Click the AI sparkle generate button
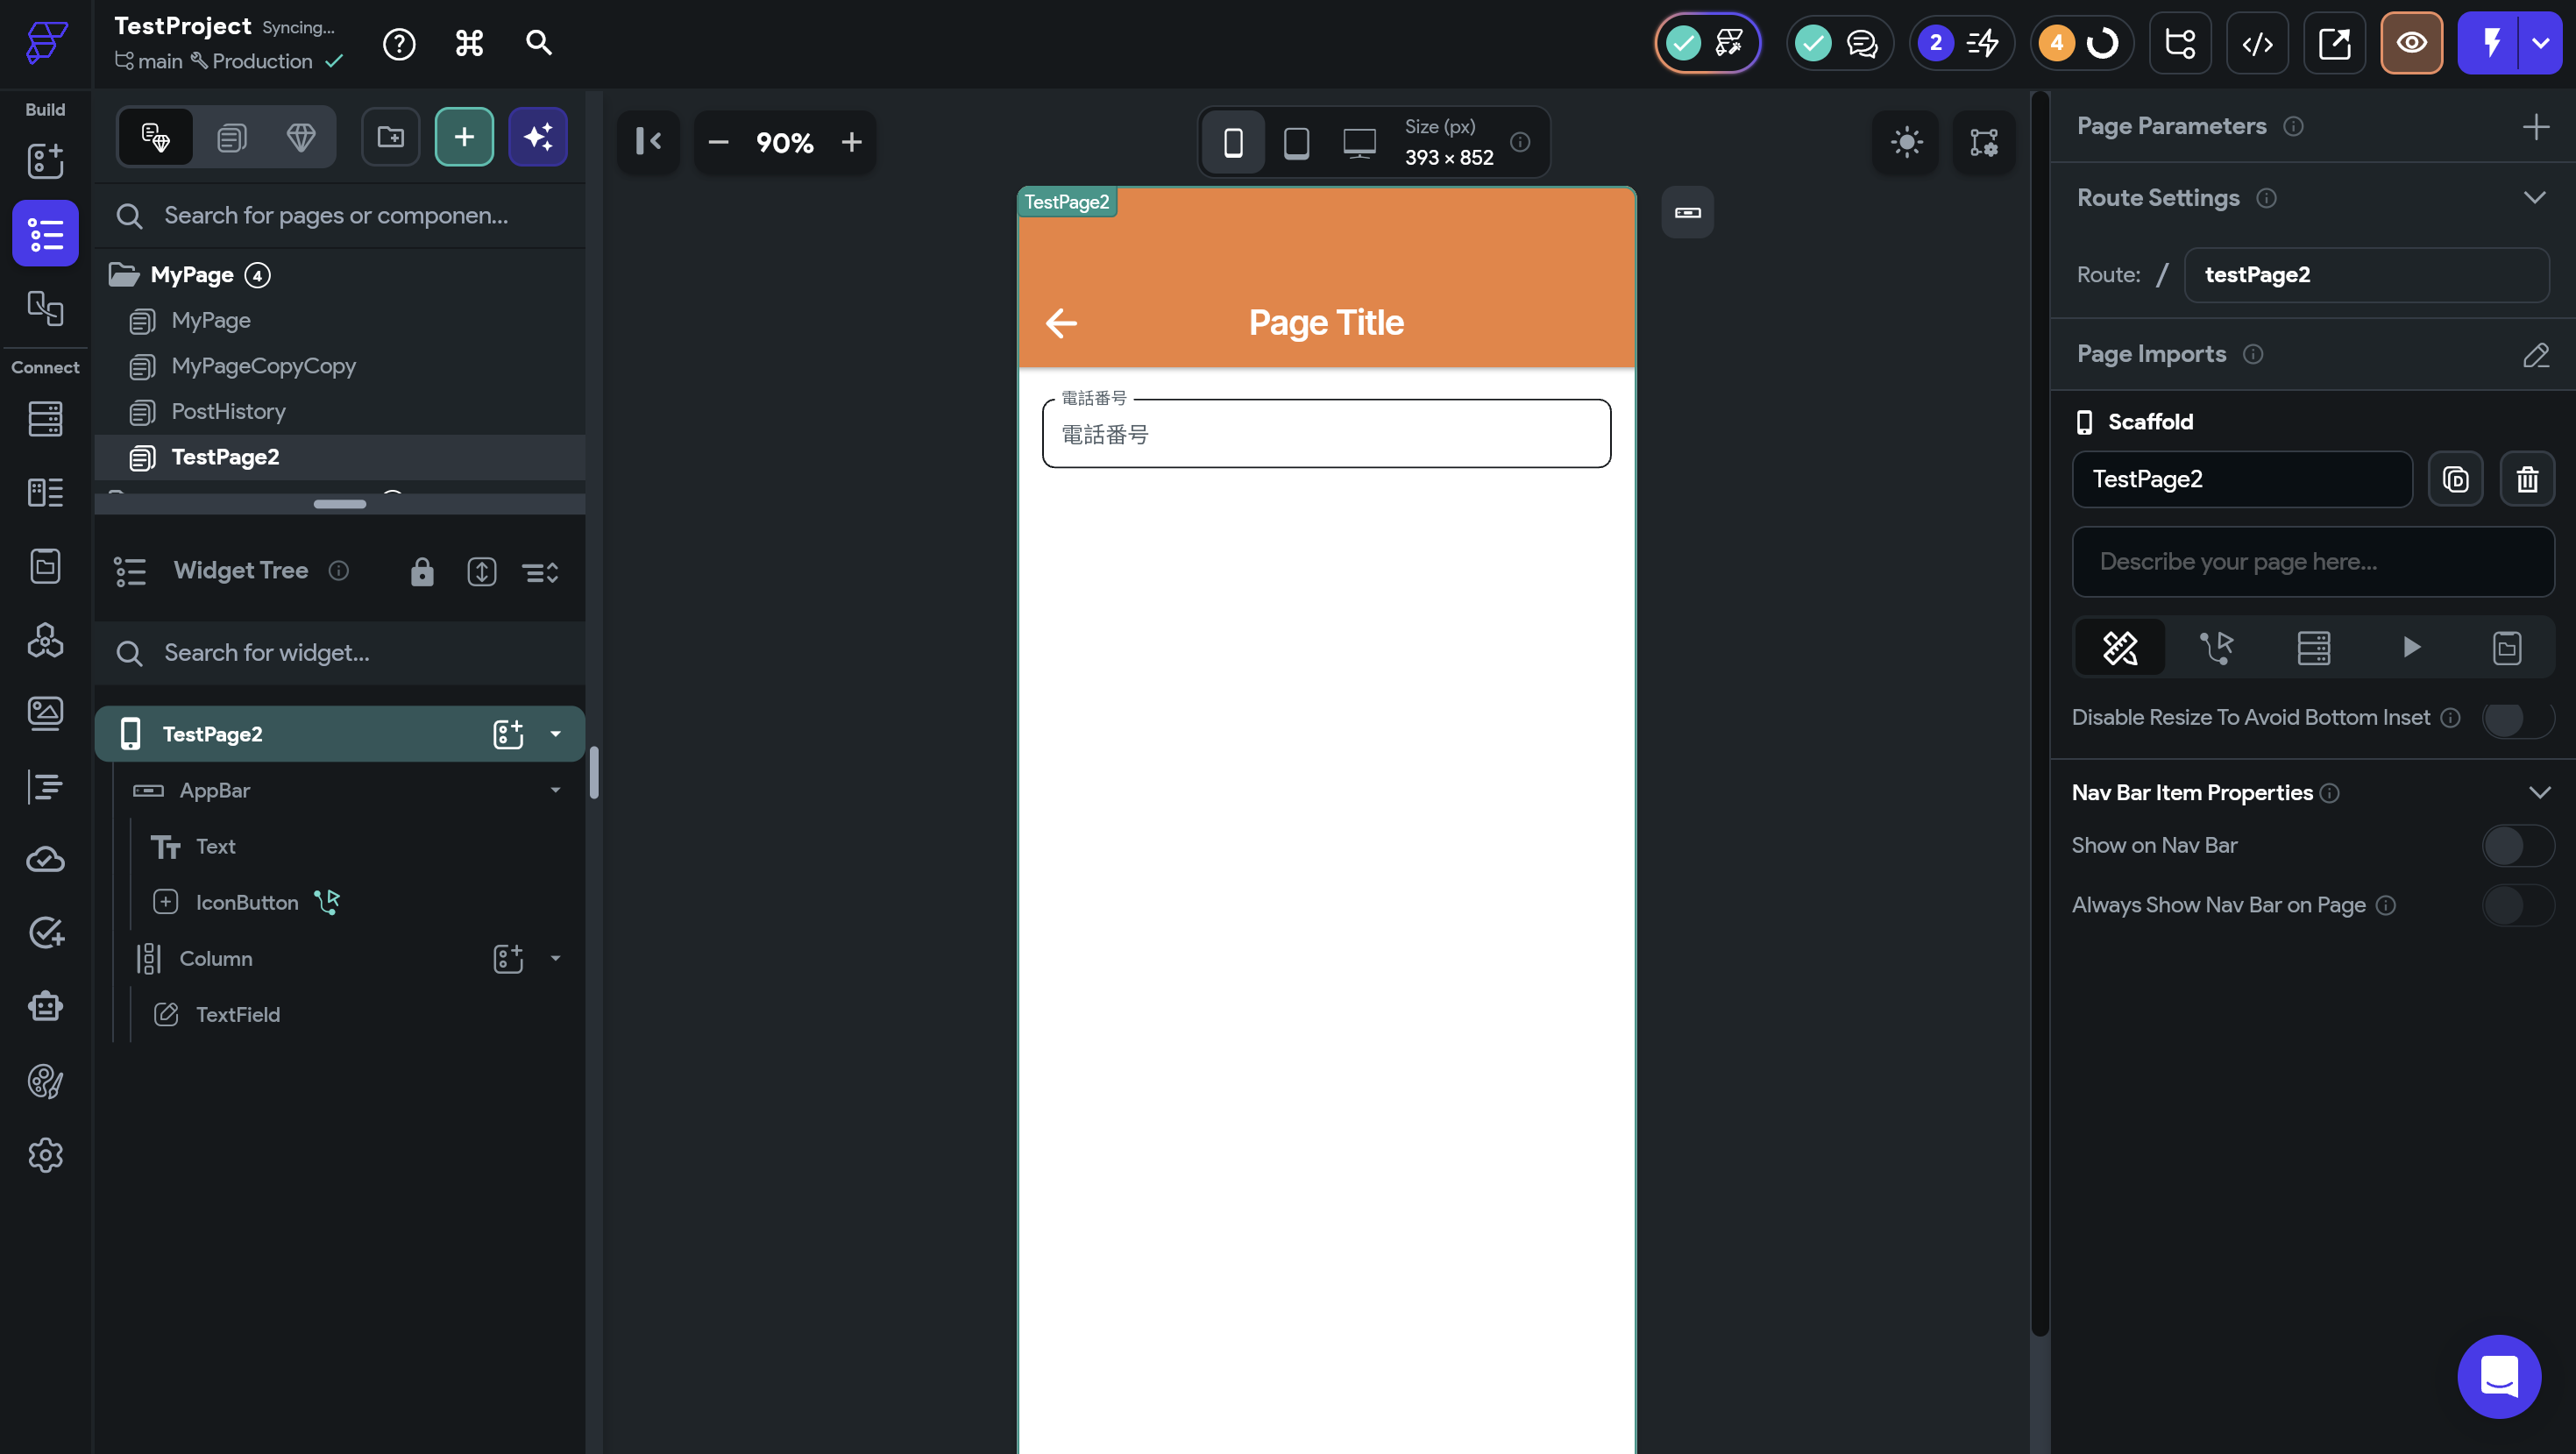The image size is (2576, 1454). click(x=538, y=137)
